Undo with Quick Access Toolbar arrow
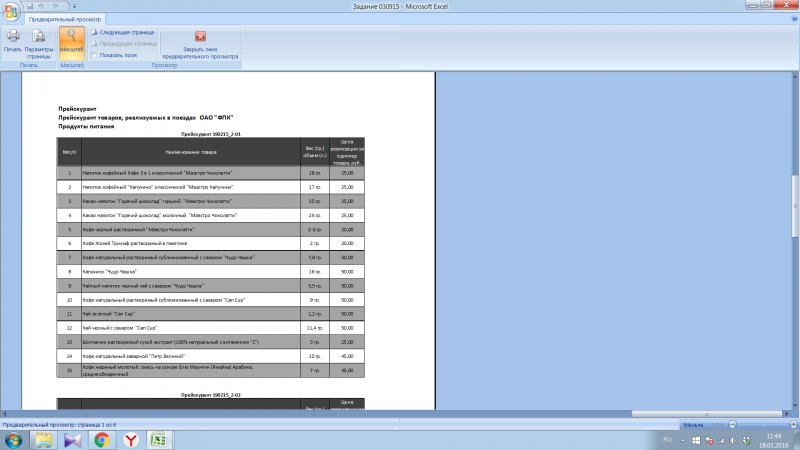The width and height of the screenshot is (800, 450). (x=41, y=6)
